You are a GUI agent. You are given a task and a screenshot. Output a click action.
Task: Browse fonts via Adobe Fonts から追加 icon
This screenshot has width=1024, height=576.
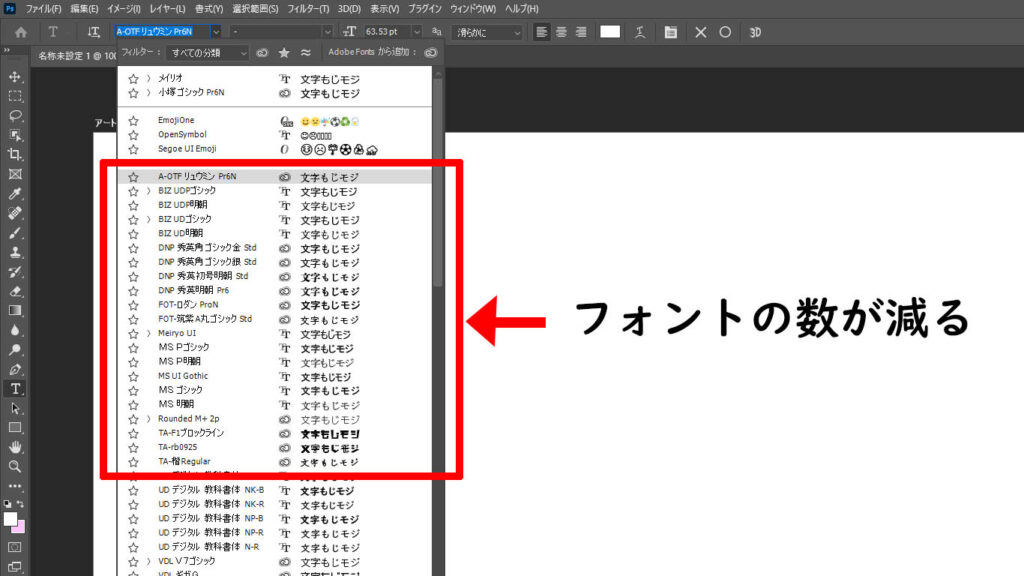[430, 52]
